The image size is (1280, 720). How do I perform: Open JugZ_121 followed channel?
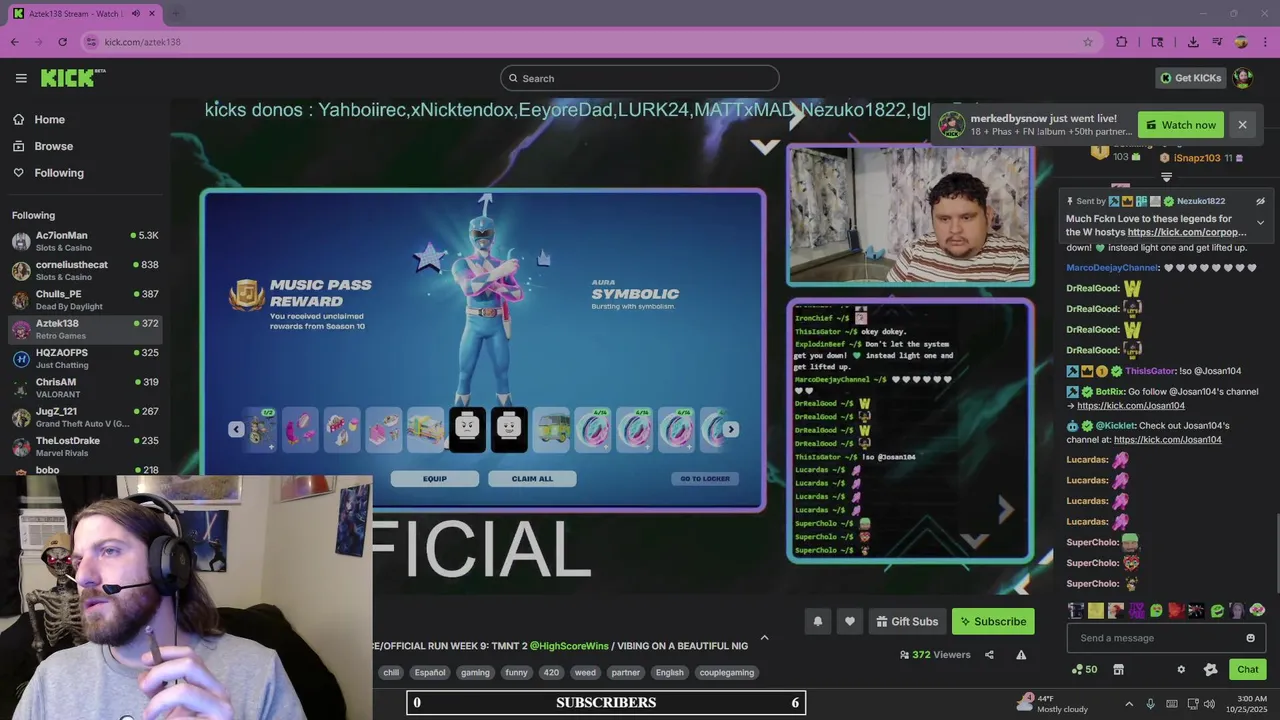pos(85,417)
